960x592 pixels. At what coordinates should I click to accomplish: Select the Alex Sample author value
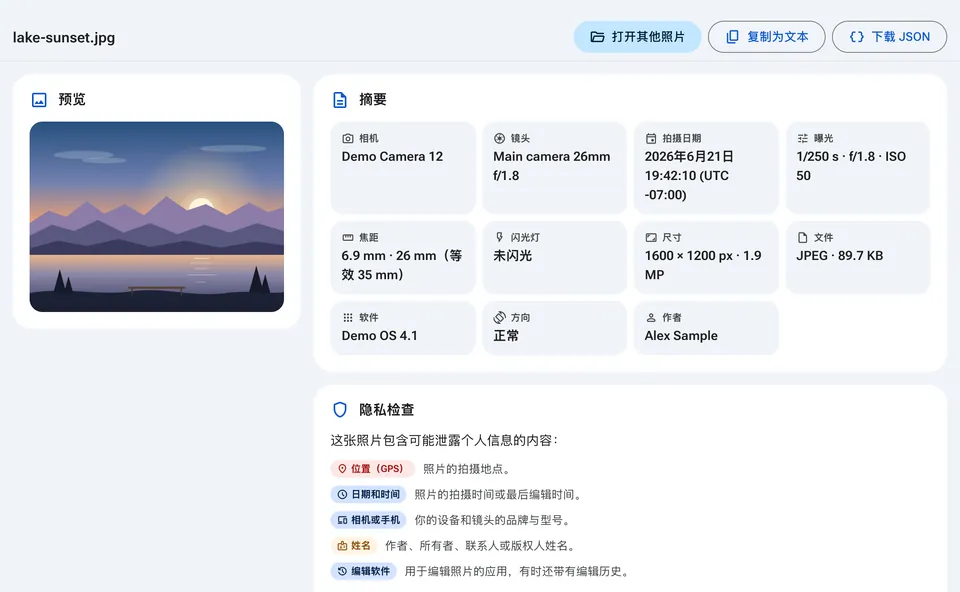click(681, 336)
